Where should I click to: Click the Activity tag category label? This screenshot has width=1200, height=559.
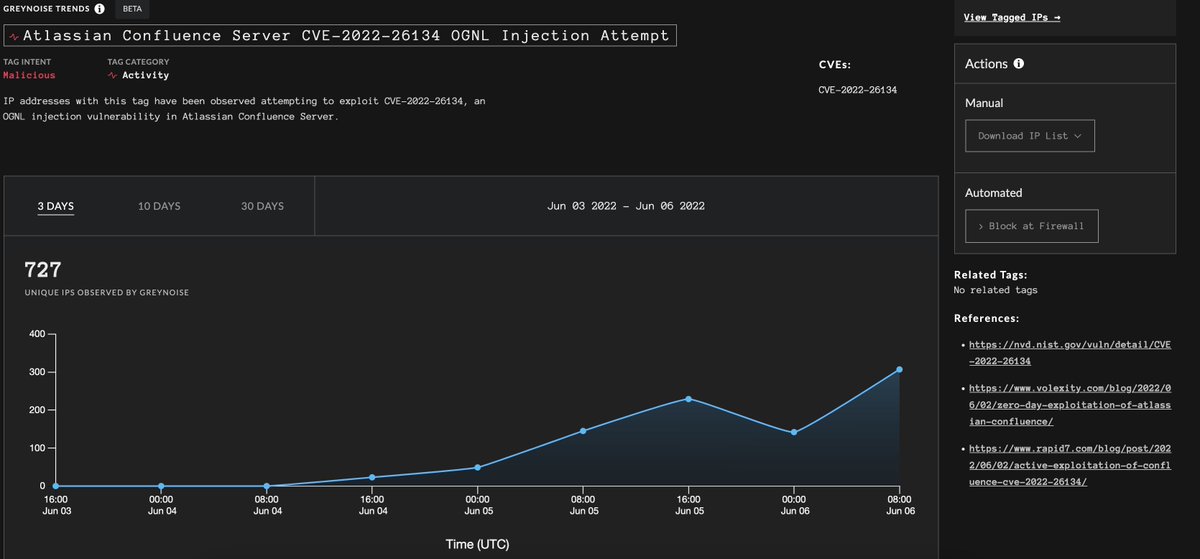click(139, 75)
